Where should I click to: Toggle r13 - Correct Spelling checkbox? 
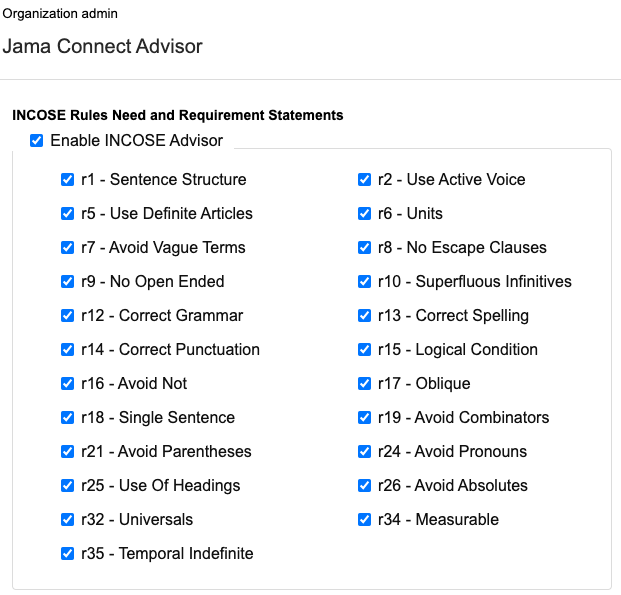tap(365, 316)
